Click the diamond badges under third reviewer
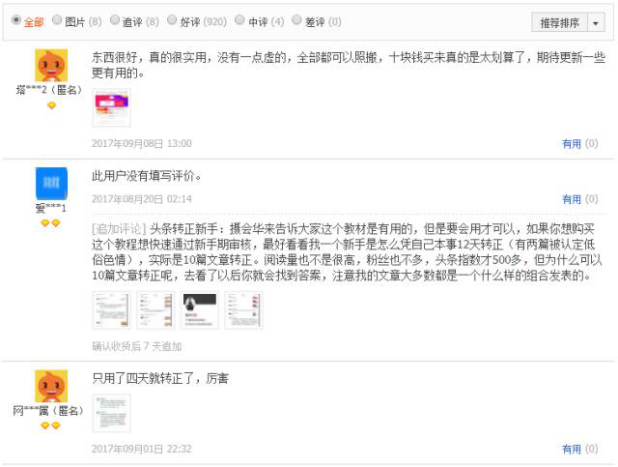618x467 pixels. (50, 426)
